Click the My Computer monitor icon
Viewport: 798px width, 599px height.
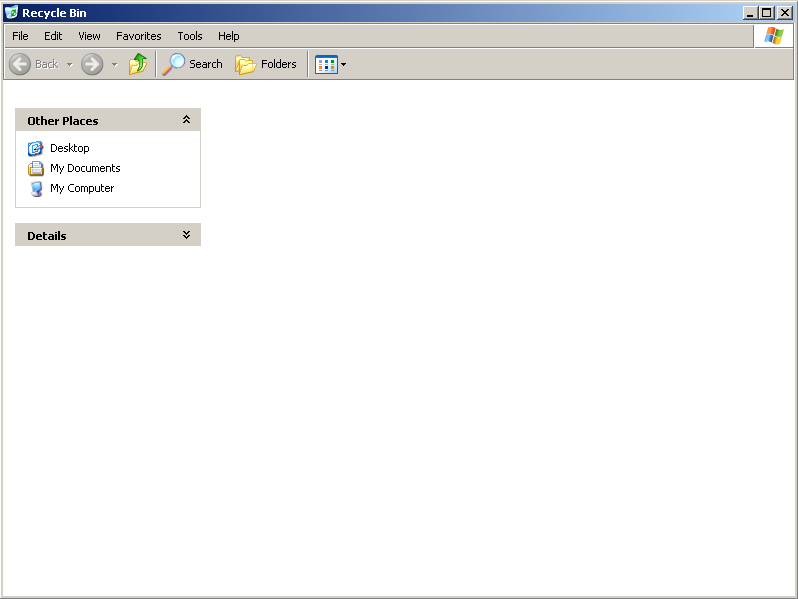[36, 188]
